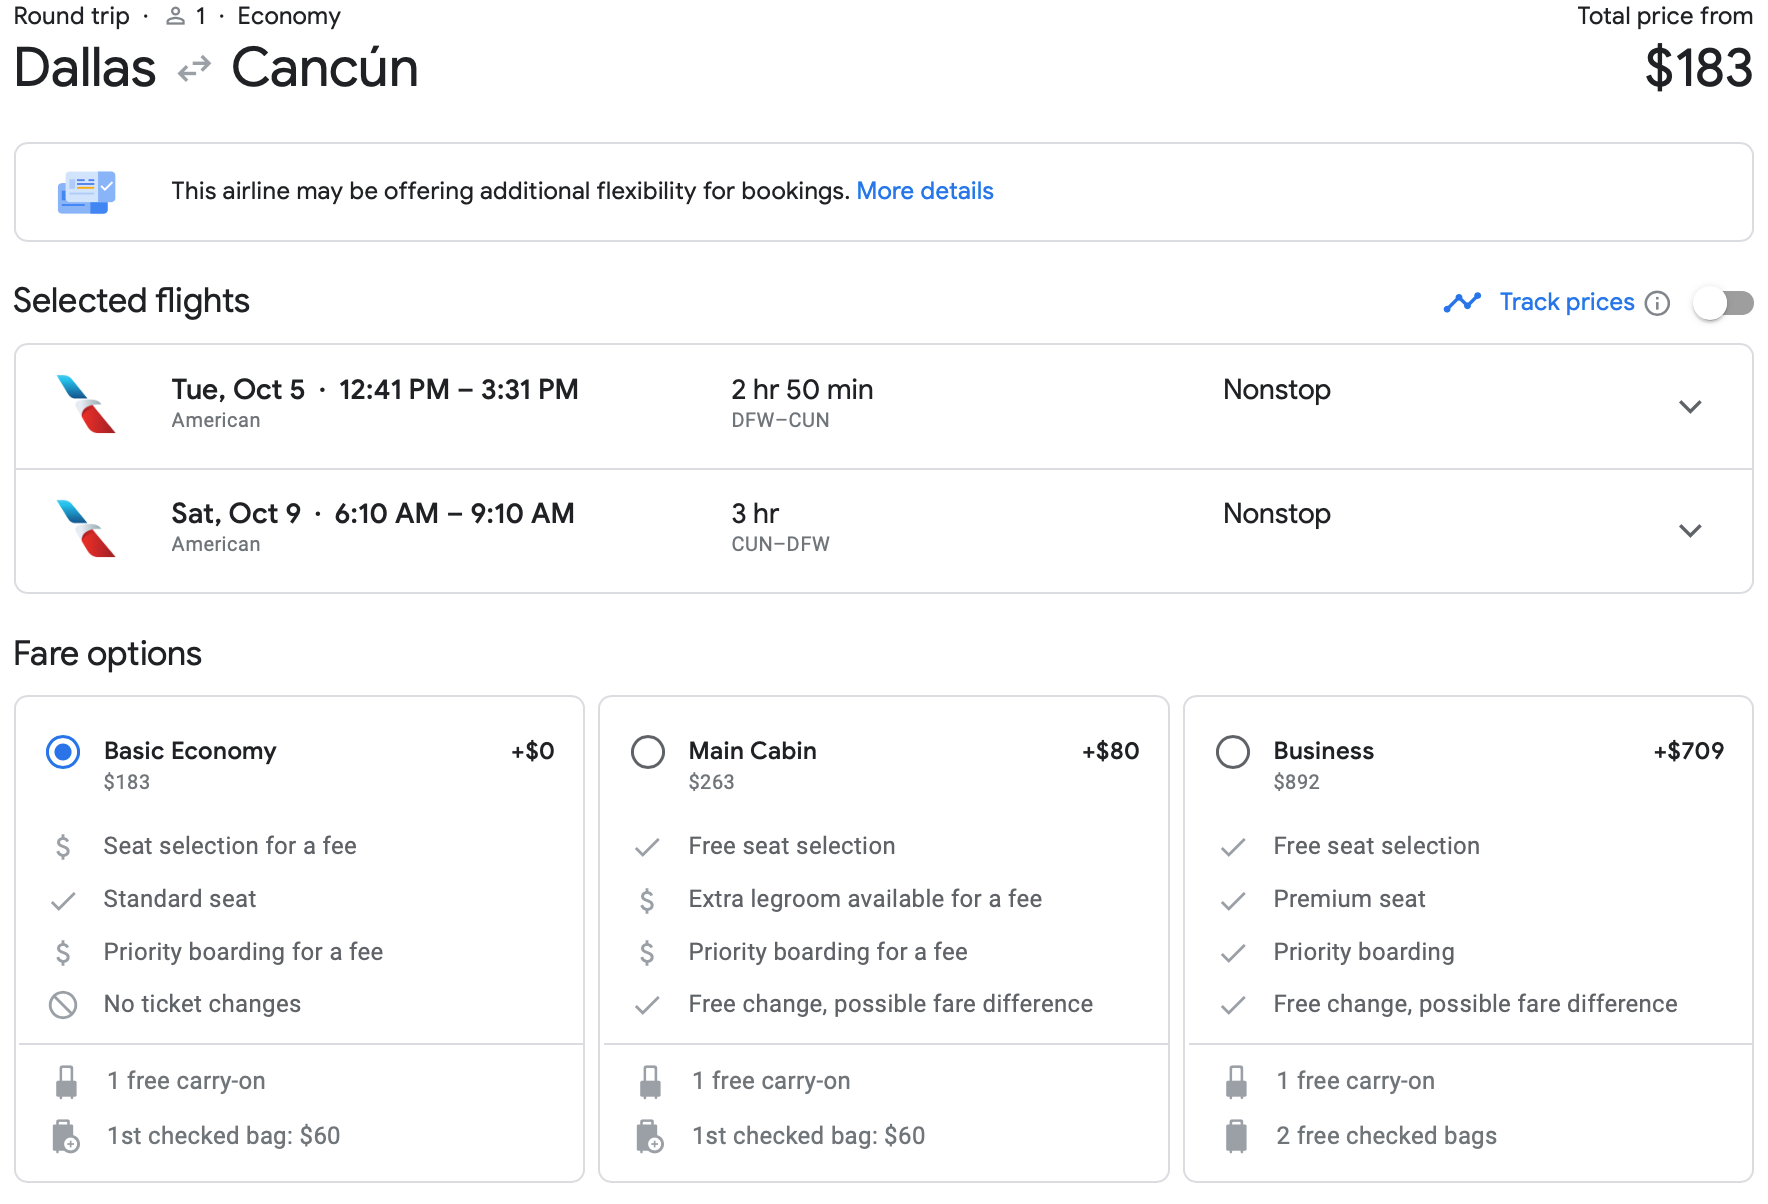This screenshot has height=1204, width=1768.
Task: Click the Business fare title
Action: (x=1324, y=751)
